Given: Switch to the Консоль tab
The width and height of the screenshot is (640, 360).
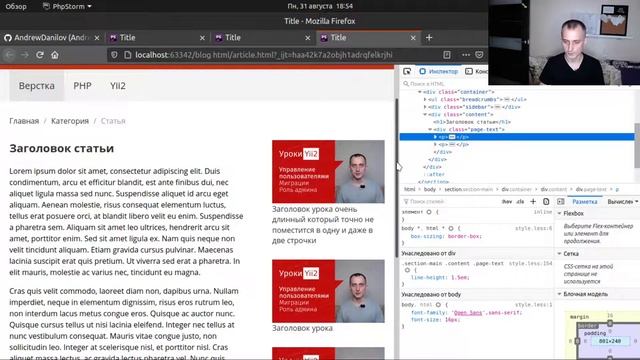Looking at the screenshot, I should pyautogui.click(x=477, y=71).
